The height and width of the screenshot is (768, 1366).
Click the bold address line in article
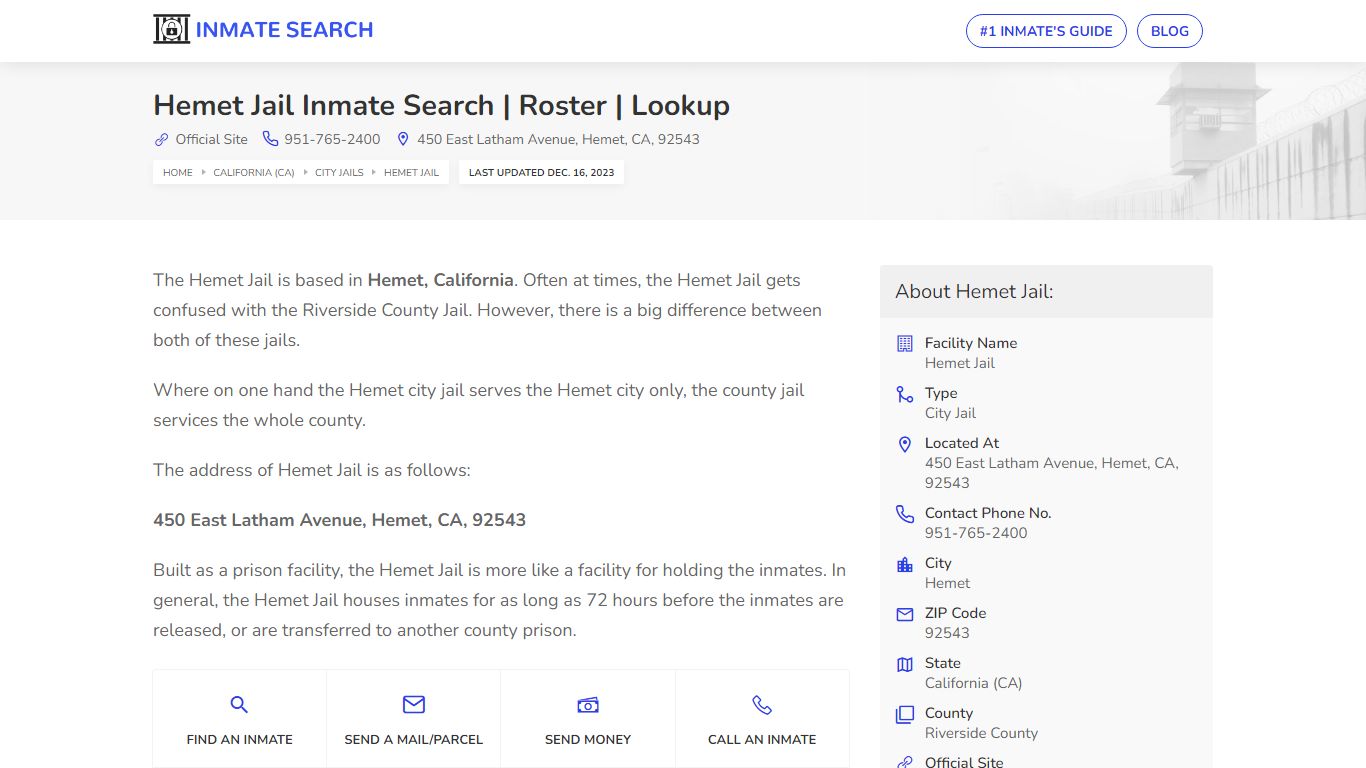tap(339, 520)
